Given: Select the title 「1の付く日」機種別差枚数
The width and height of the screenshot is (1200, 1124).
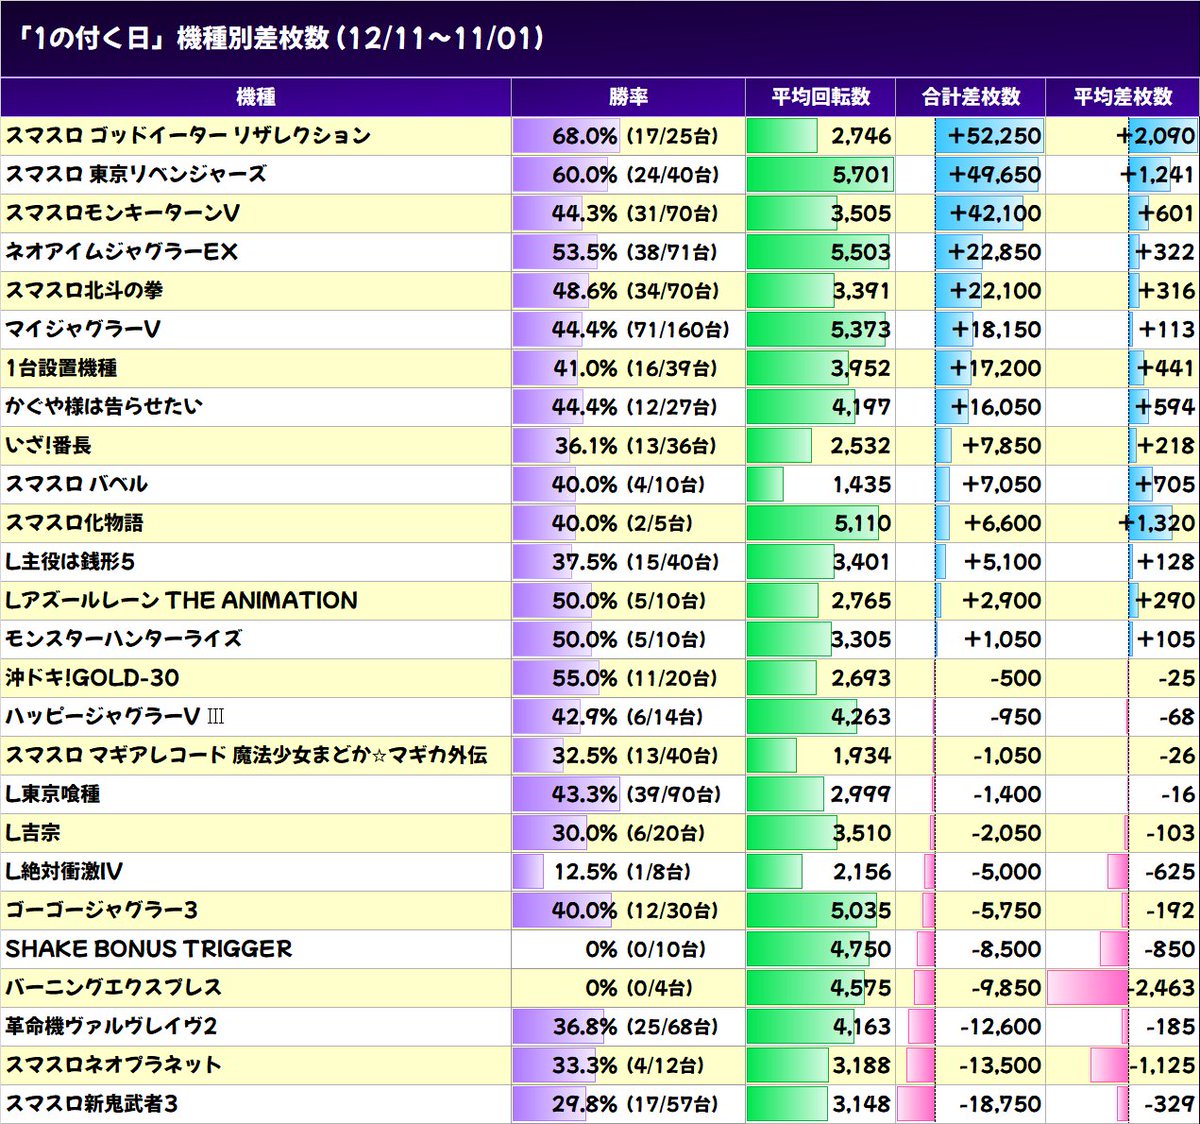Looking at the screenshot, I should [x=174, y=38].
